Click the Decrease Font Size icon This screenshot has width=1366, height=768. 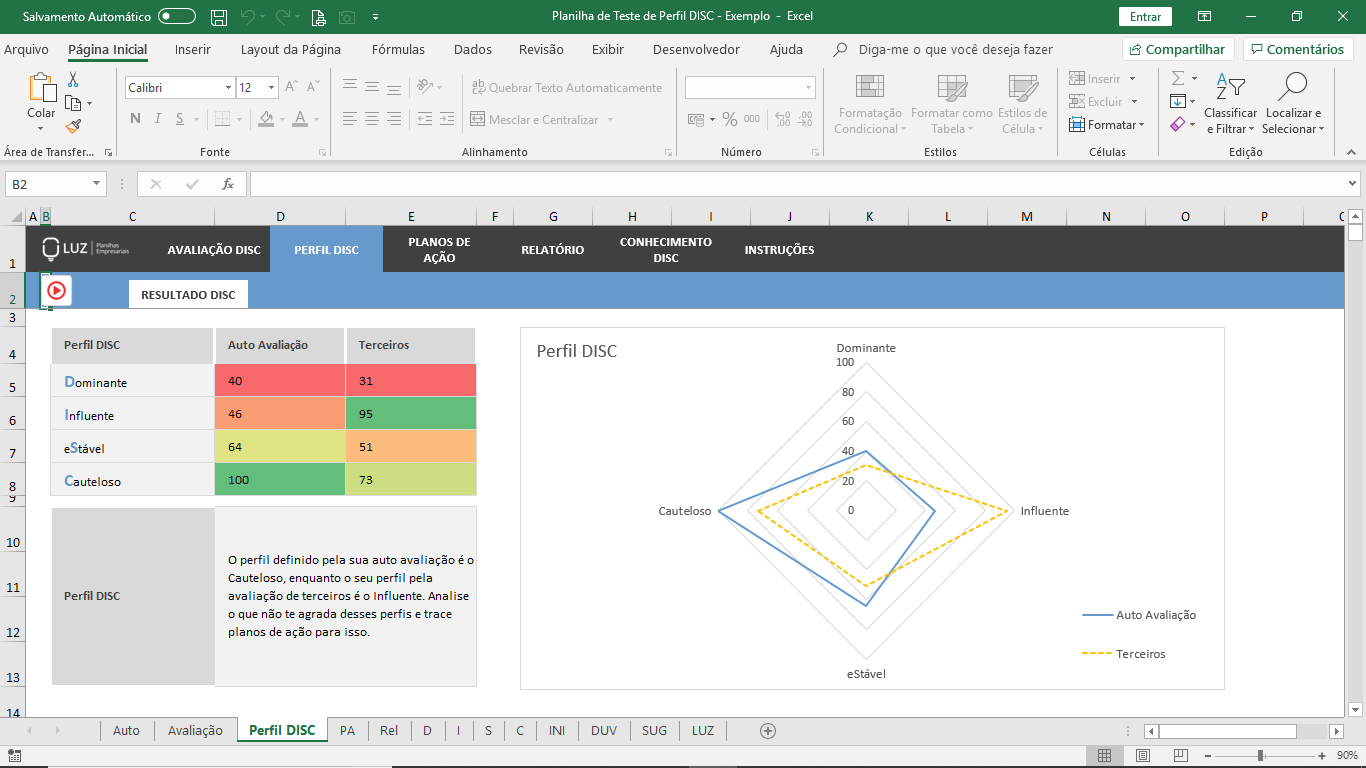tap(312, 88)
